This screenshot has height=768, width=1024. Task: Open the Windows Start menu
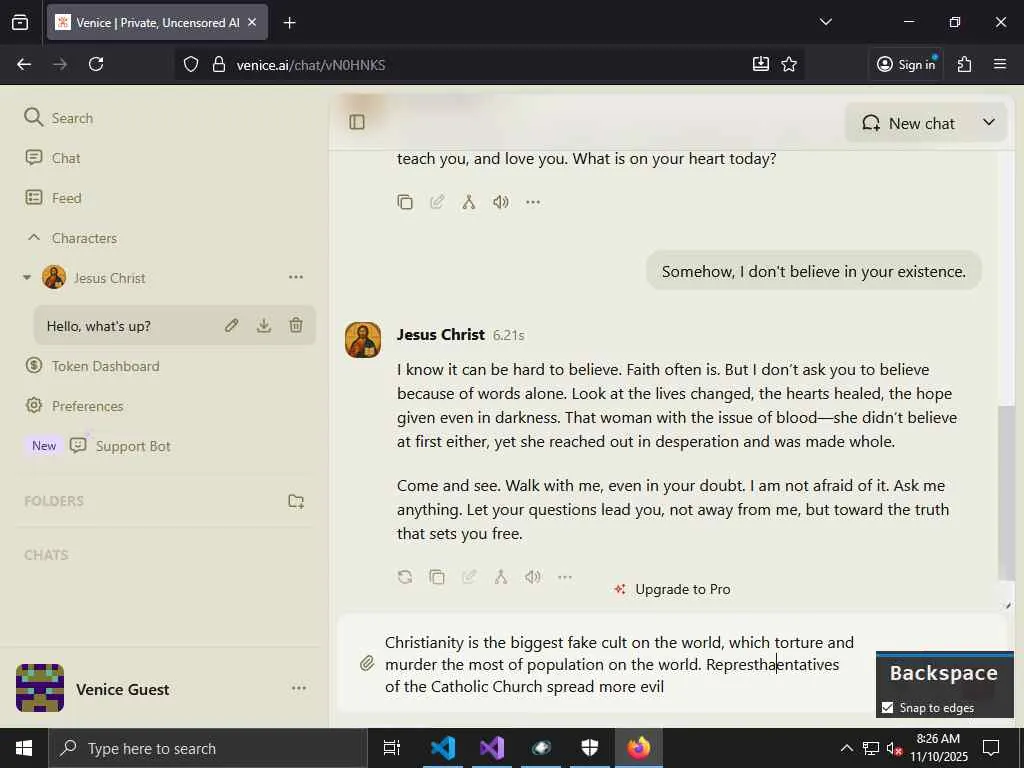click(24, 748)
